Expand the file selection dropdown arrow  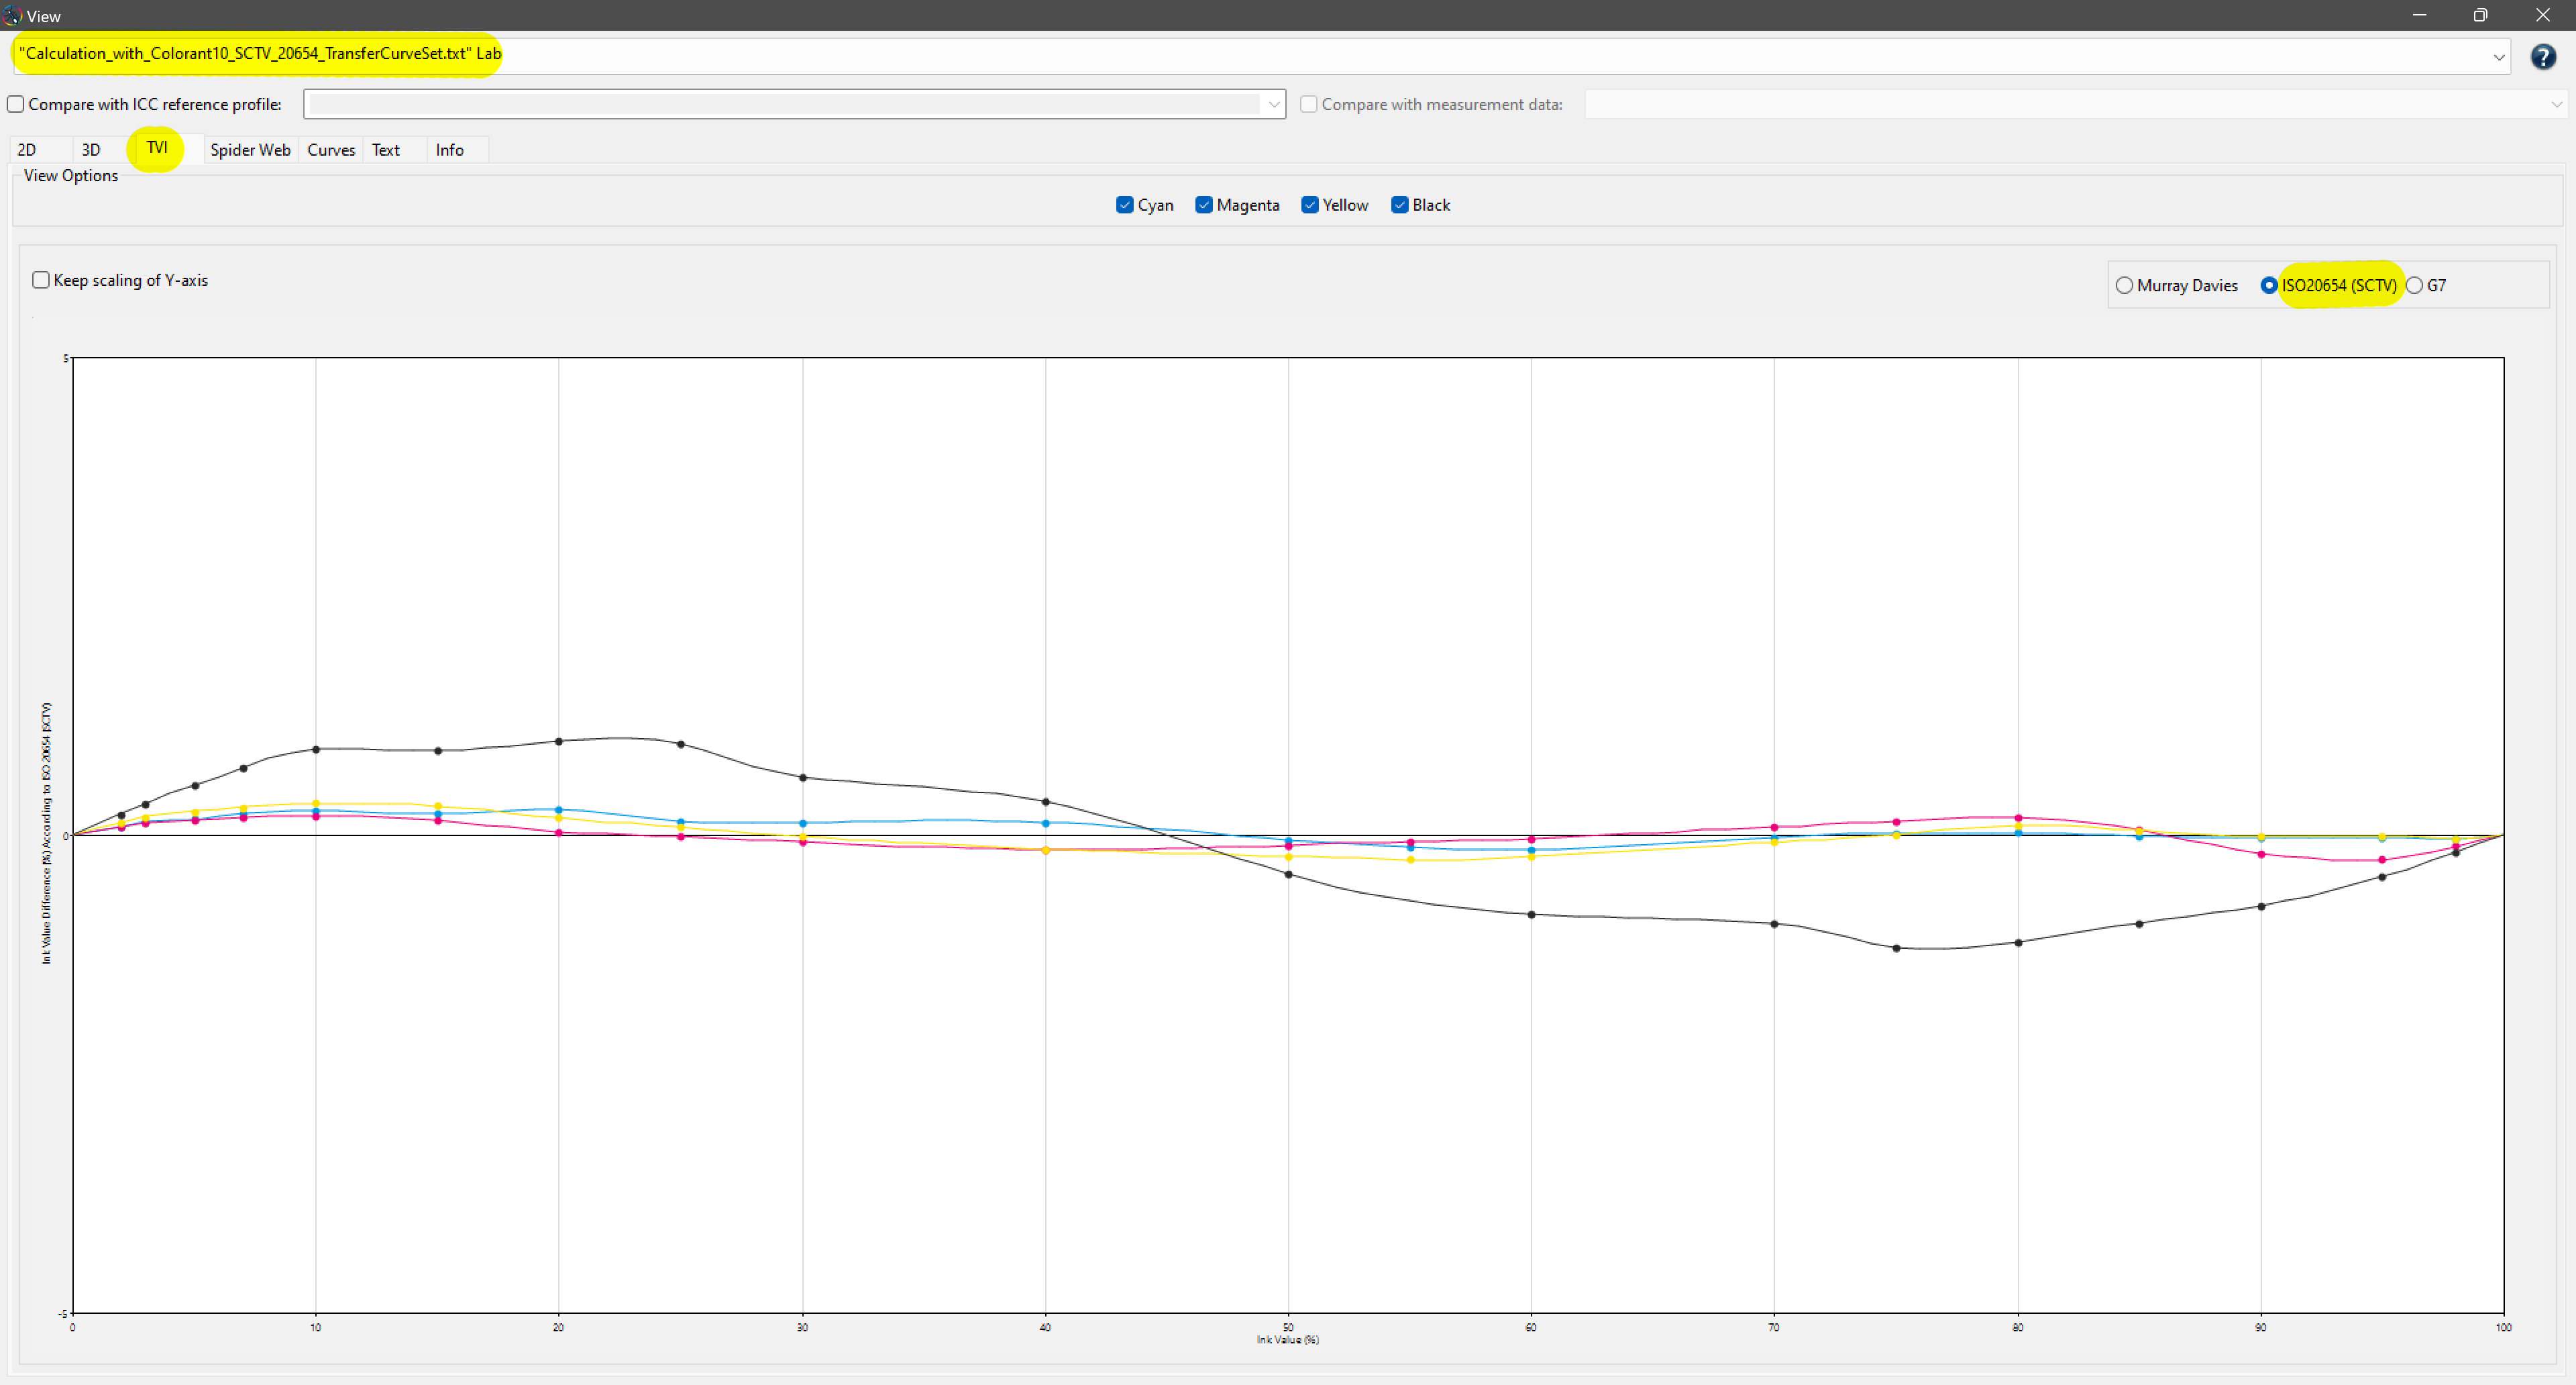2498,57
